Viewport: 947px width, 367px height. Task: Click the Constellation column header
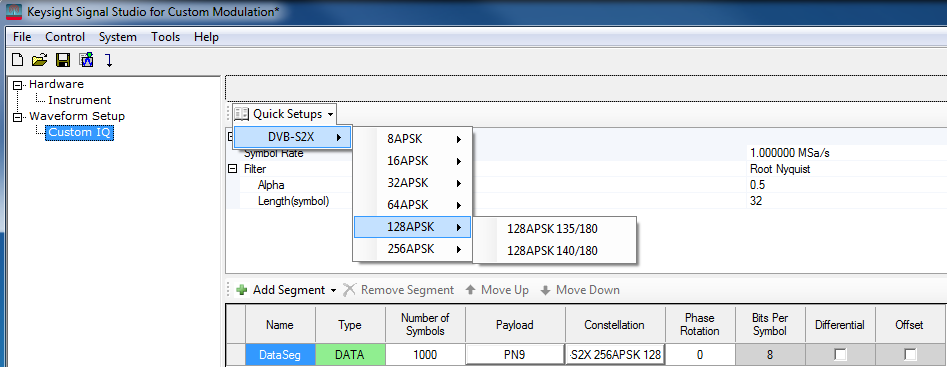coord(615,325)
